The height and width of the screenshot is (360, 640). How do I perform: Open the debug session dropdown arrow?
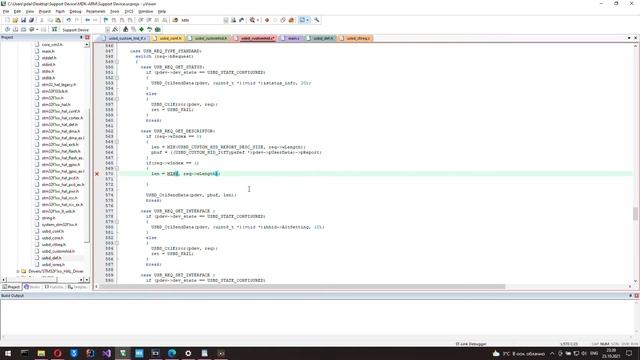tap(258, 20)
